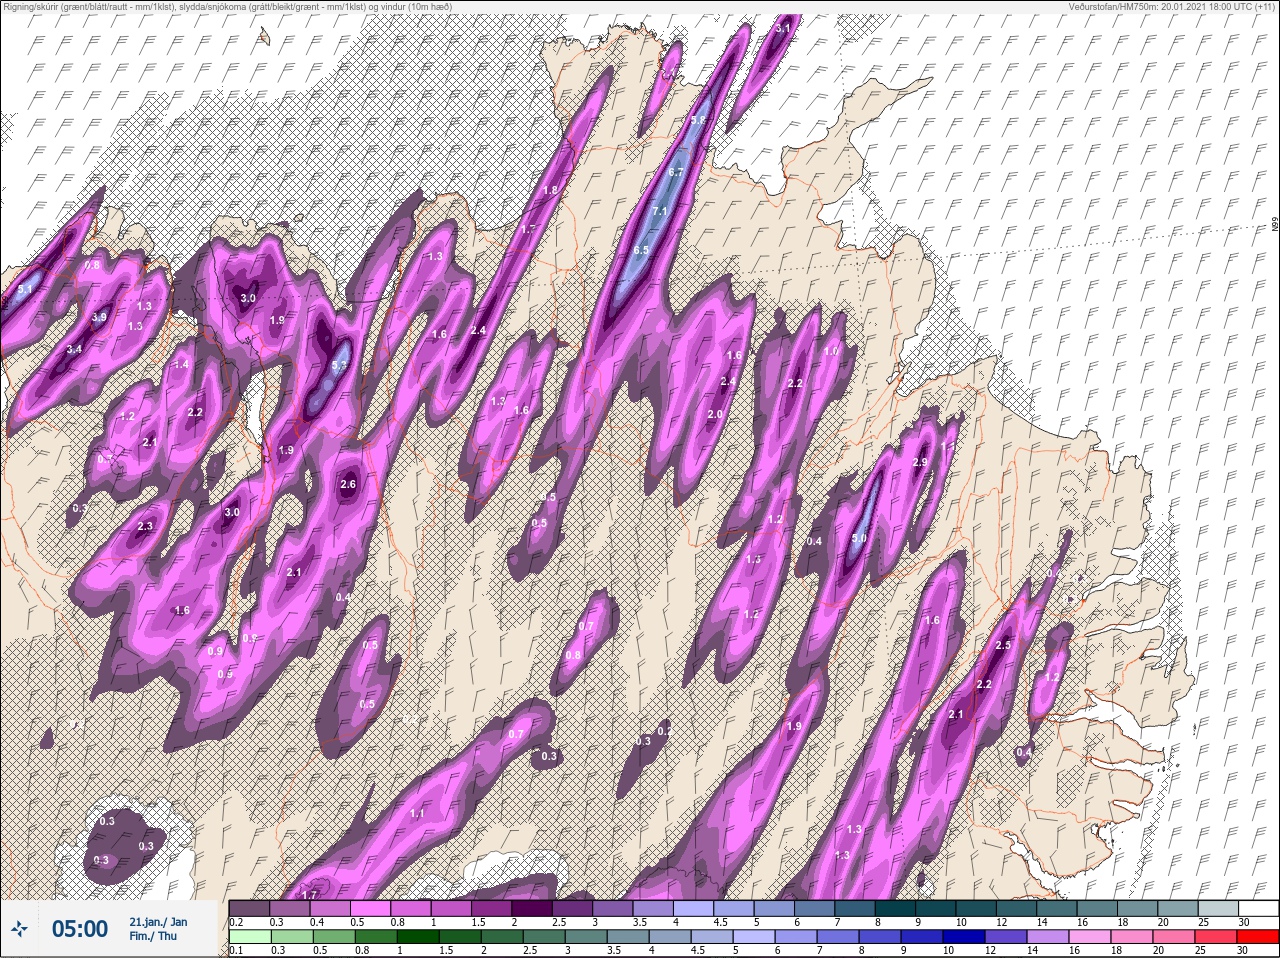The width and height of the screenshot is (1280, 958).
Task: Click the date text "21.jan./ Jan"
Action: pyautogui.click(x=158, y=922)
